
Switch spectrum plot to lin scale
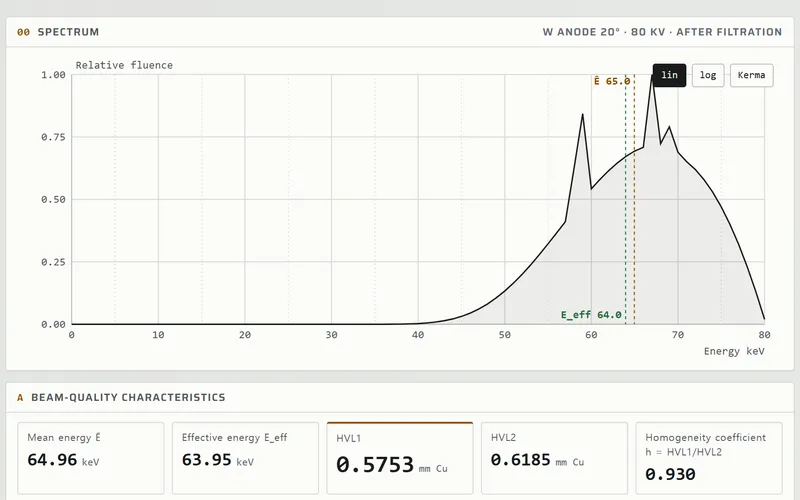[x=669, y=75]
